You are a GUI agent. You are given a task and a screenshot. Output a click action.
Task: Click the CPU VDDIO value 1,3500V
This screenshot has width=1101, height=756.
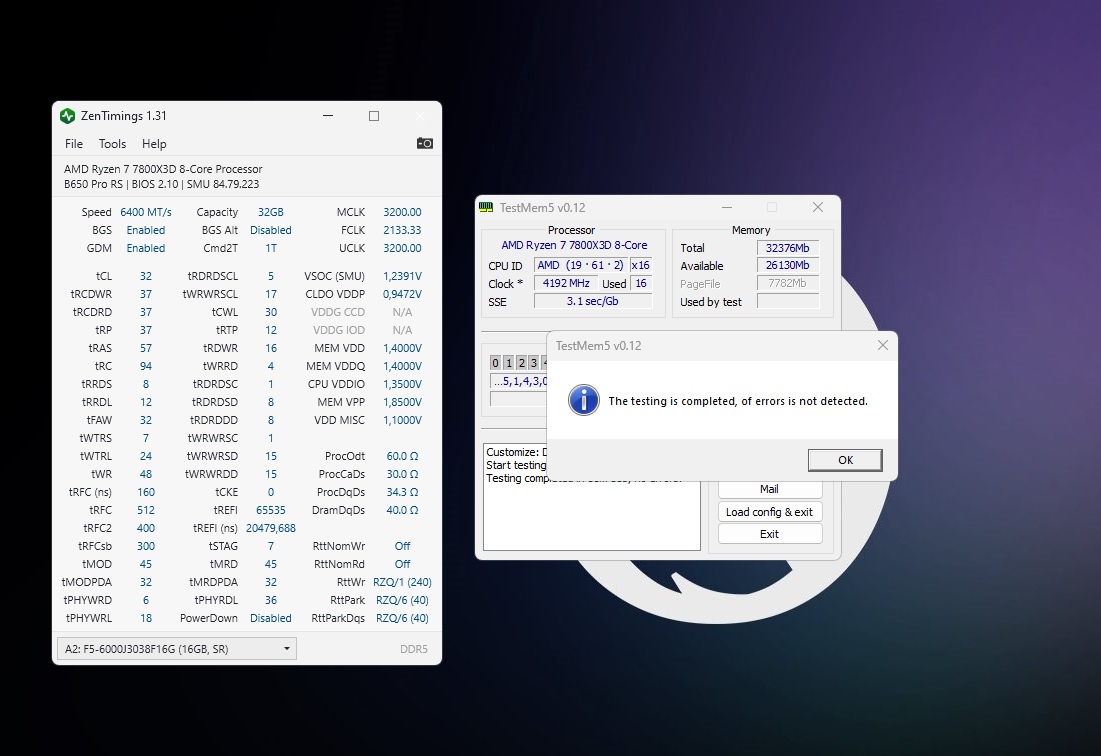tap(402, 385)
